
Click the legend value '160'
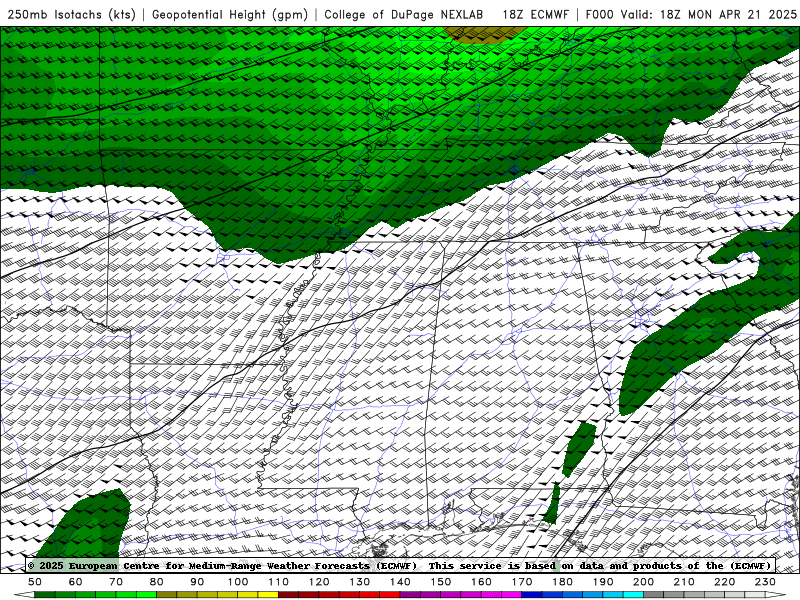[481, 582]
